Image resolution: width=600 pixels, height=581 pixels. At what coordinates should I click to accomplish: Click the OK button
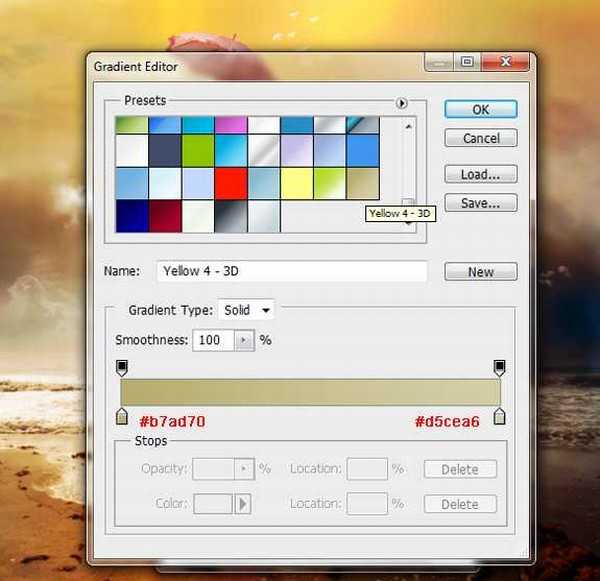click(480, 109)
